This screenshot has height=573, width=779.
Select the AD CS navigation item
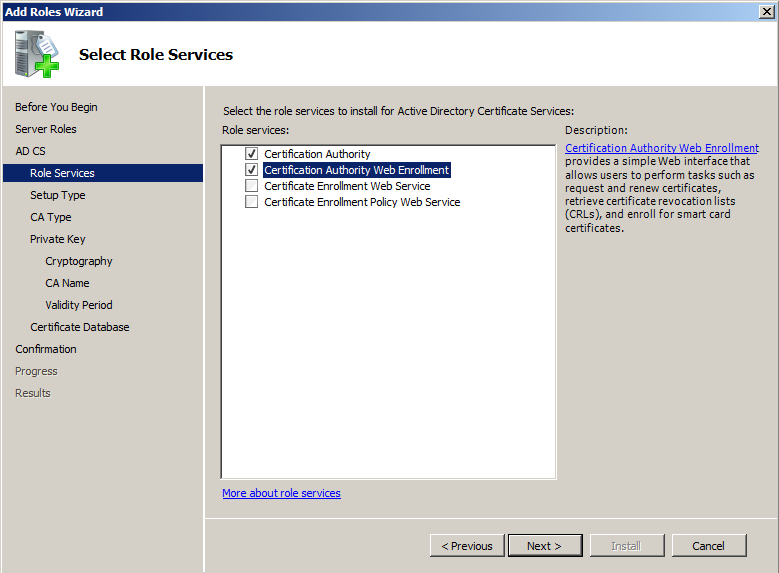point(30,151)
